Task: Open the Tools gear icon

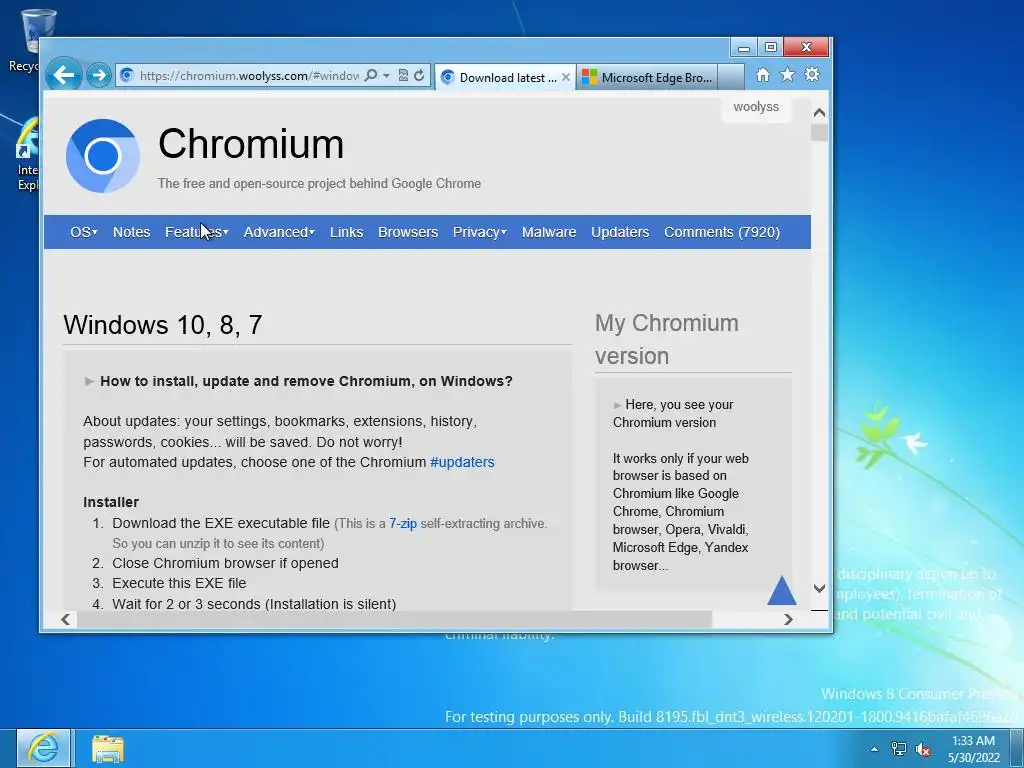Action: (x=812, y=74)
